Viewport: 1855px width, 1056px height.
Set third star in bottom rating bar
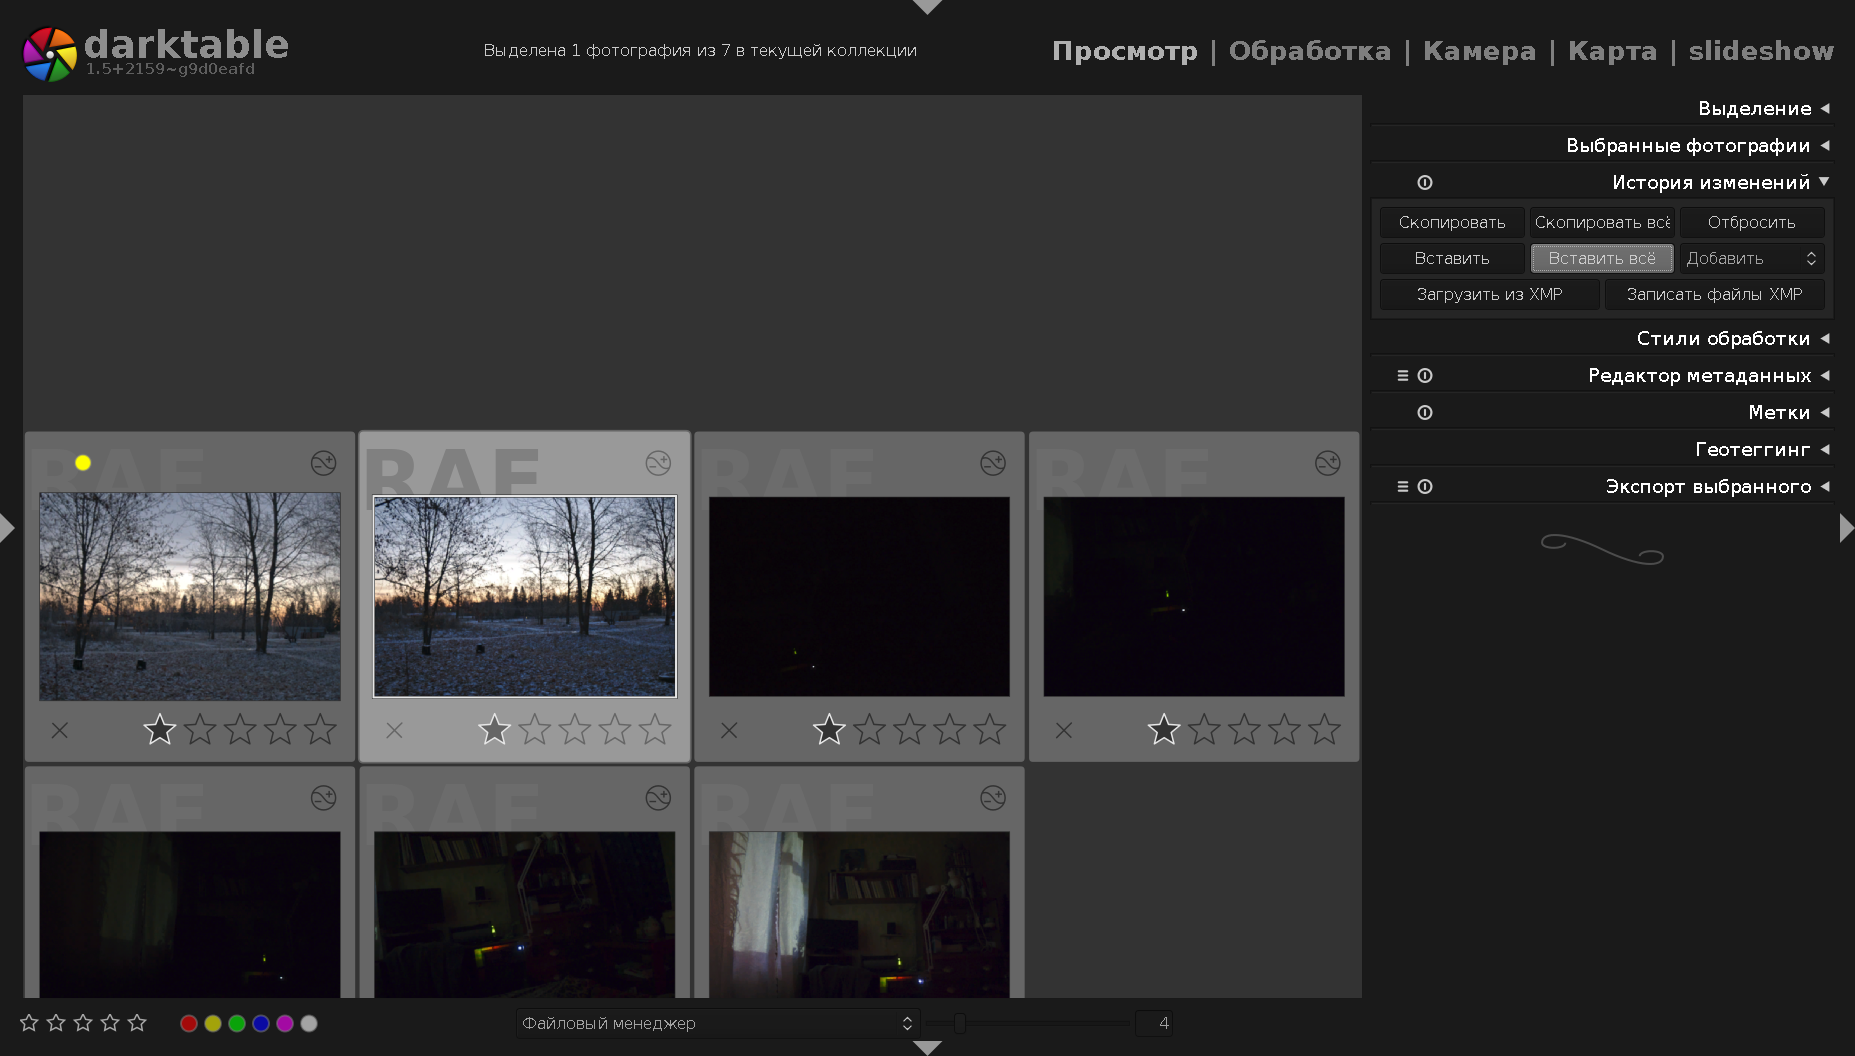(x=83, y=1022)
